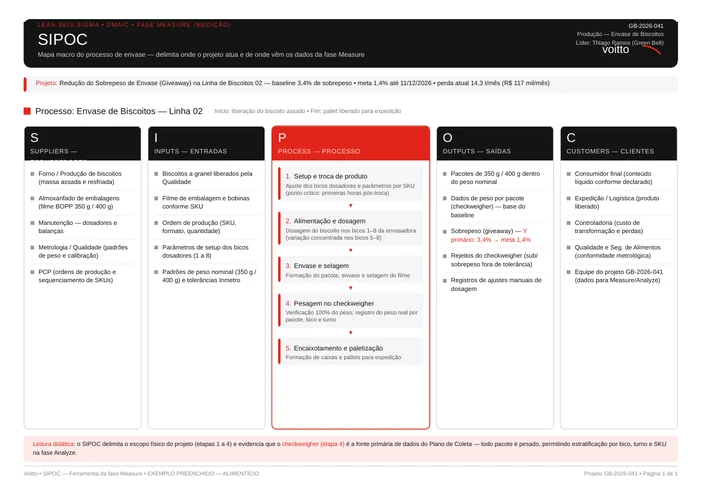
Task: Click 'Ajuste dos bicos dosadores' step description
Action: 350,189
